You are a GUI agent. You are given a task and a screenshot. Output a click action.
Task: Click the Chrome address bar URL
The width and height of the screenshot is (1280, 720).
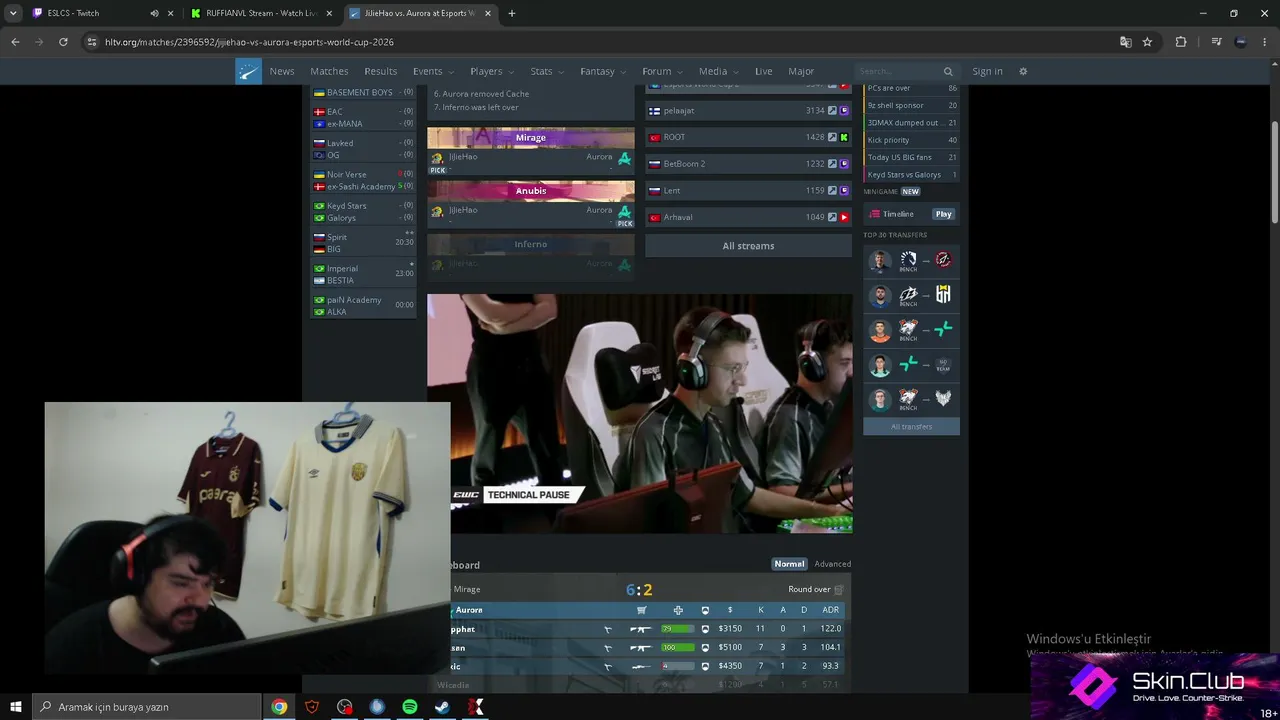[249, 42]
